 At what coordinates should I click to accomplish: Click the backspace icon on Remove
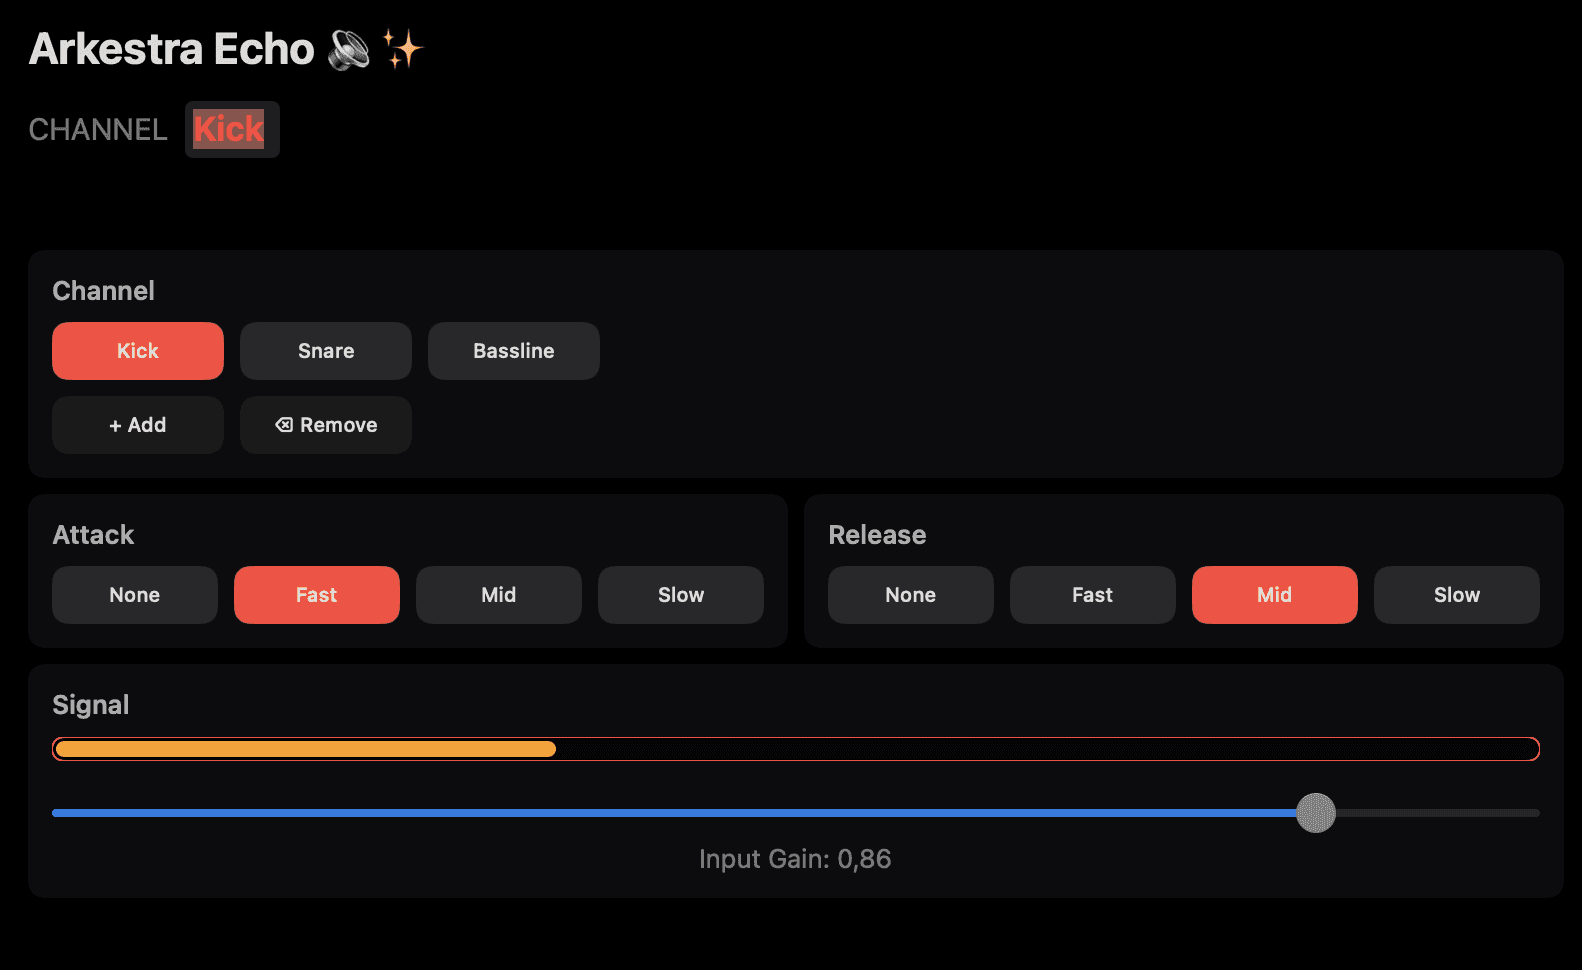[x=284, y=425]
